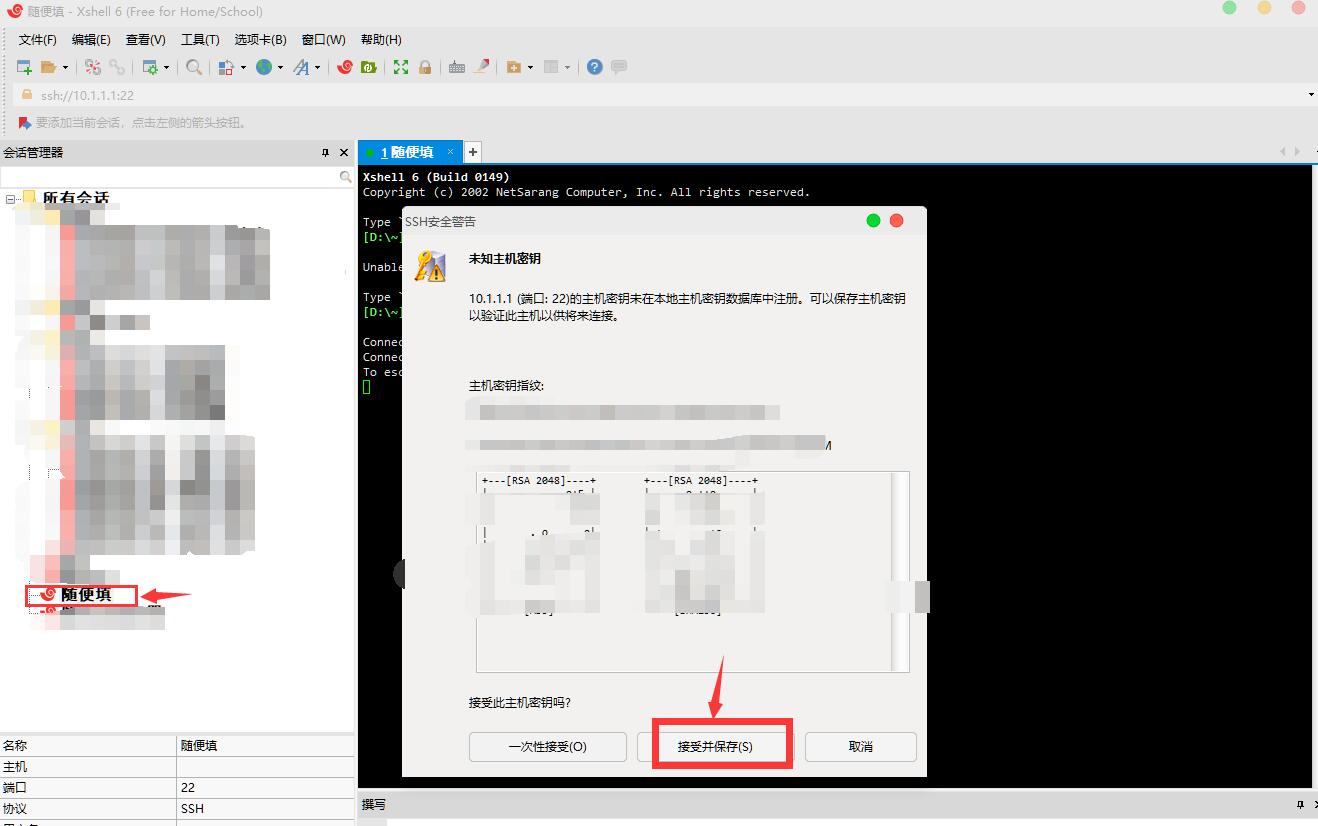Click the file transfer icon
Image resolution: width=1318 pixels, height=826 pixels.
click(227, 67)
